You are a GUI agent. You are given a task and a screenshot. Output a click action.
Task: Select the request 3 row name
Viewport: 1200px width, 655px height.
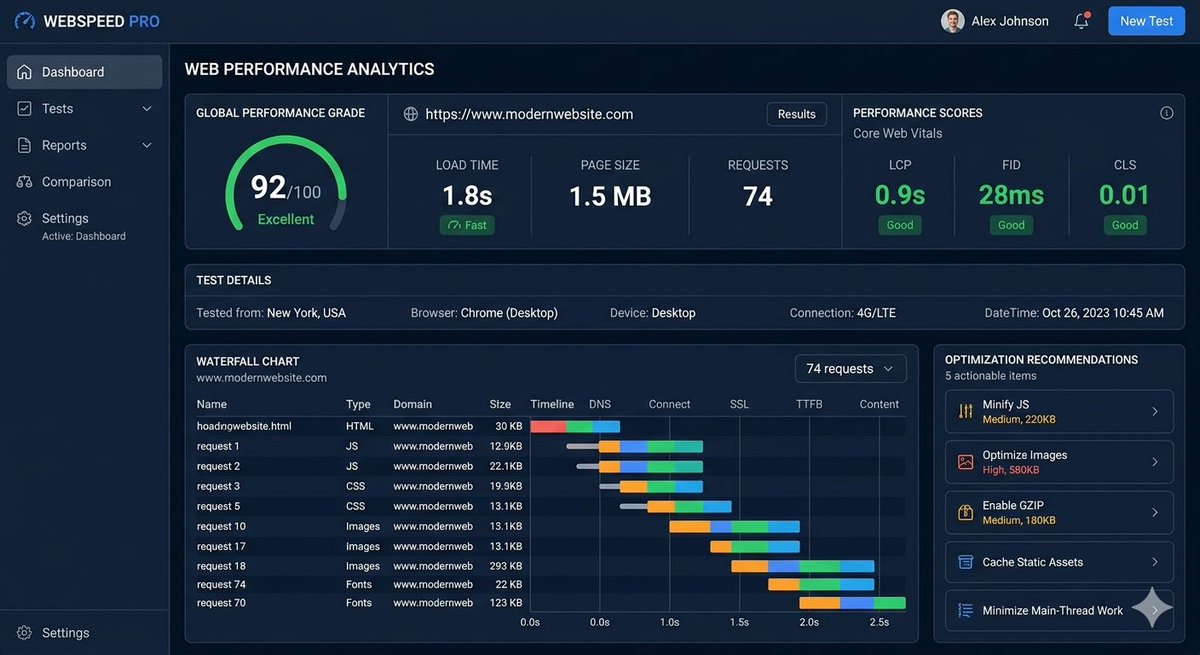(218, 486)
